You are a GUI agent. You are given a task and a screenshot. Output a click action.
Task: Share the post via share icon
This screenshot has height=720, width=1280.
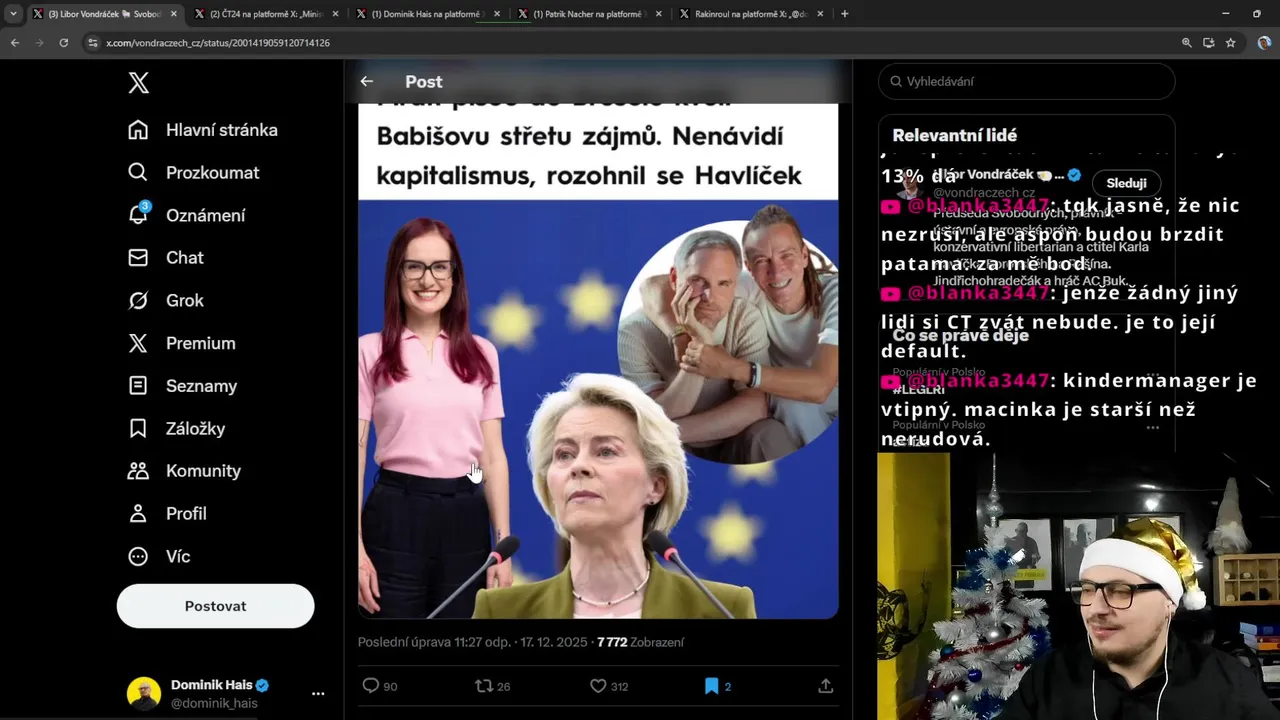pos(826,686)
